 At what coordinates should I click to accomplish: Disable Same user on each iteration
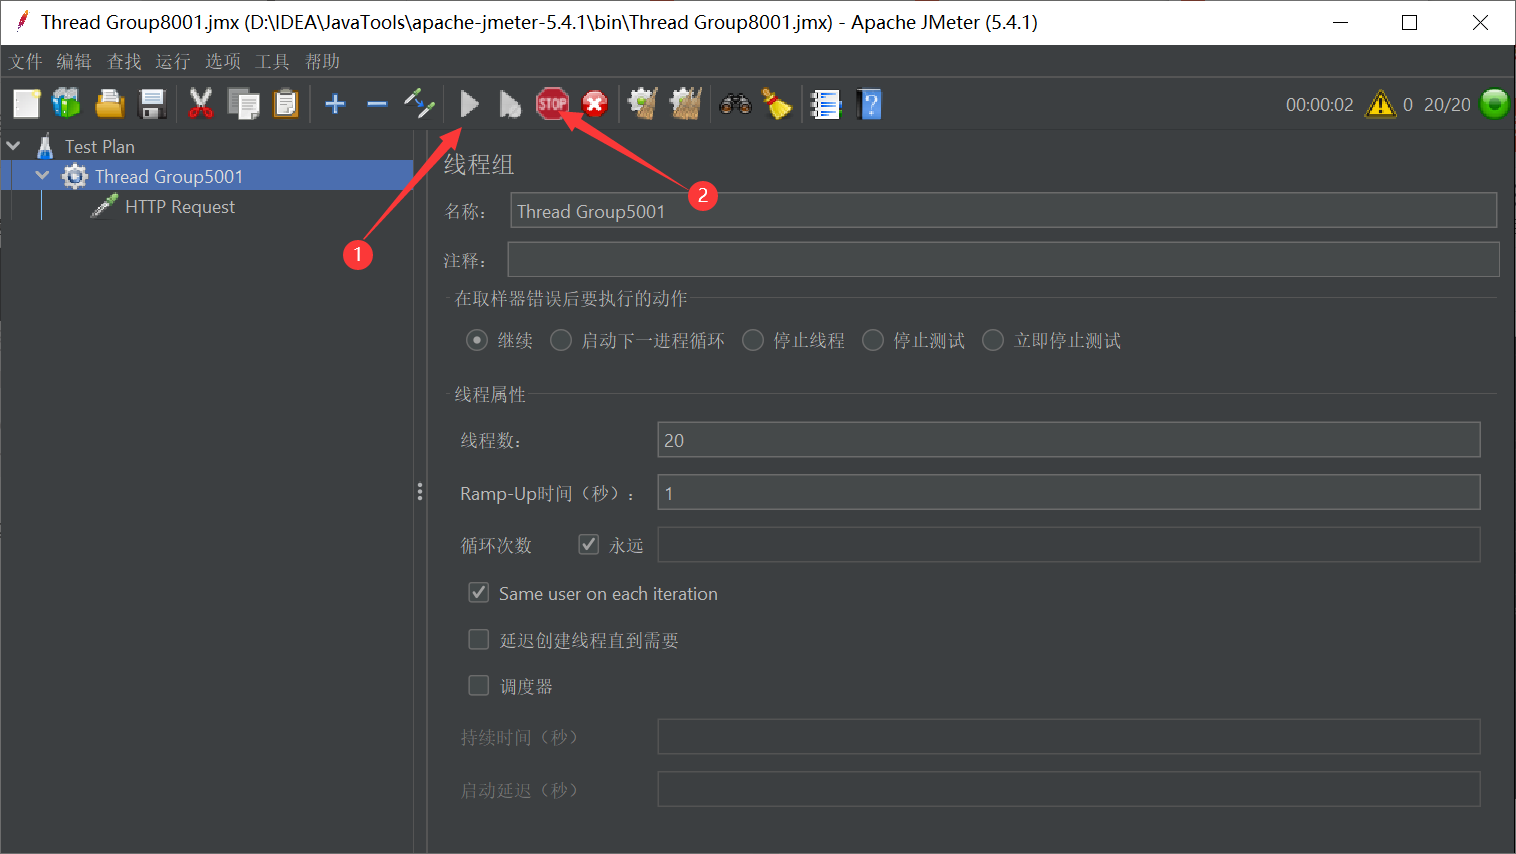coord(478,592)
